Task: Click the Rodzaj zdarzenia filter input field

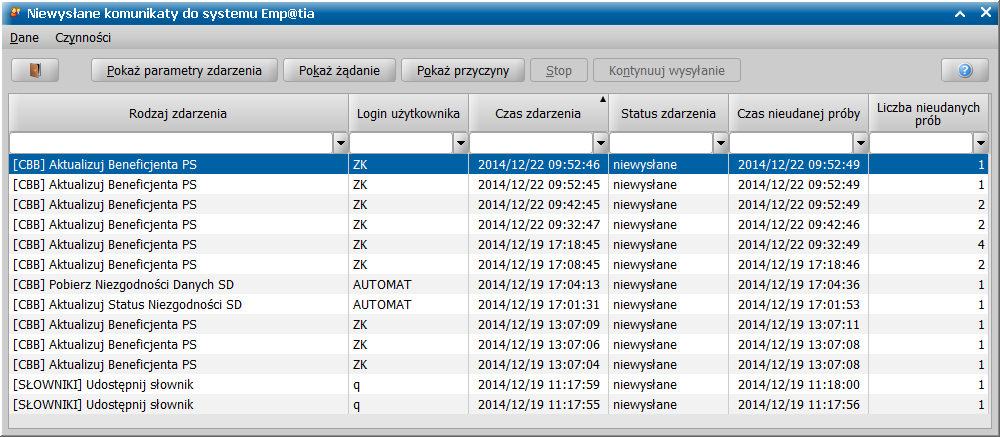Action: coord(172,144)
